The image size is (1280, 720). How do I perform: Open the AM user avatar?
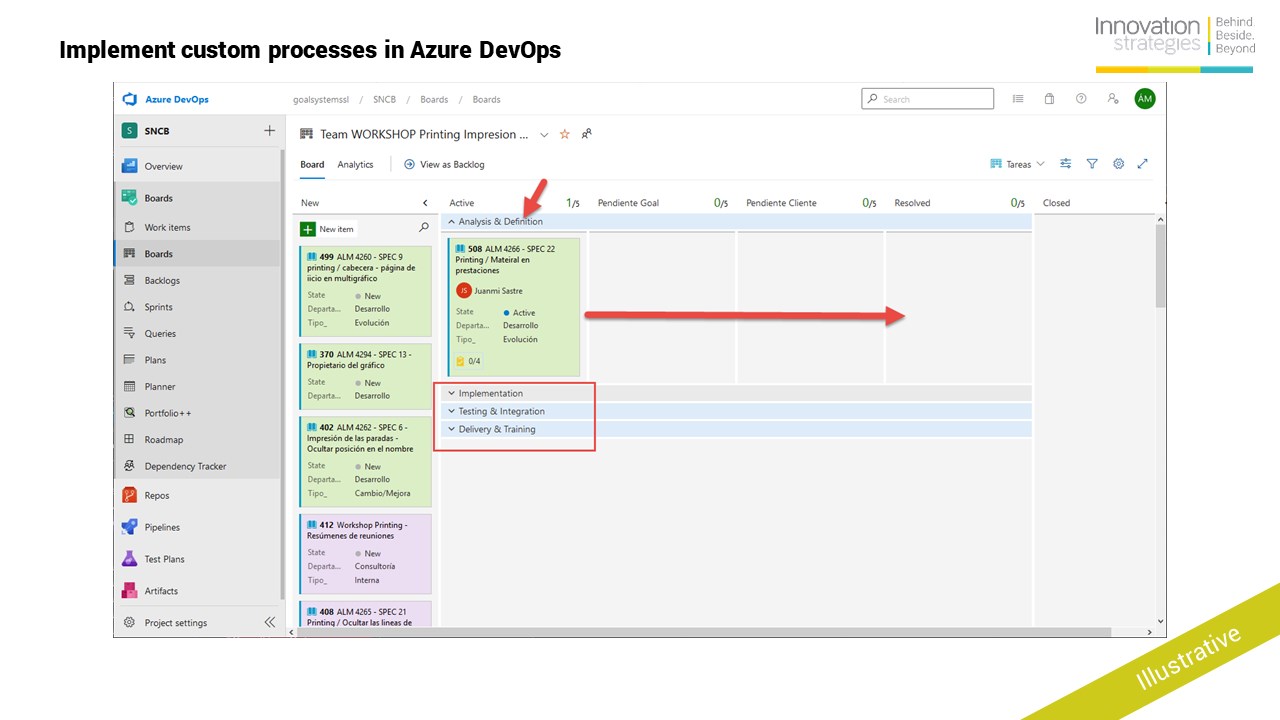tap(1145, 98)
